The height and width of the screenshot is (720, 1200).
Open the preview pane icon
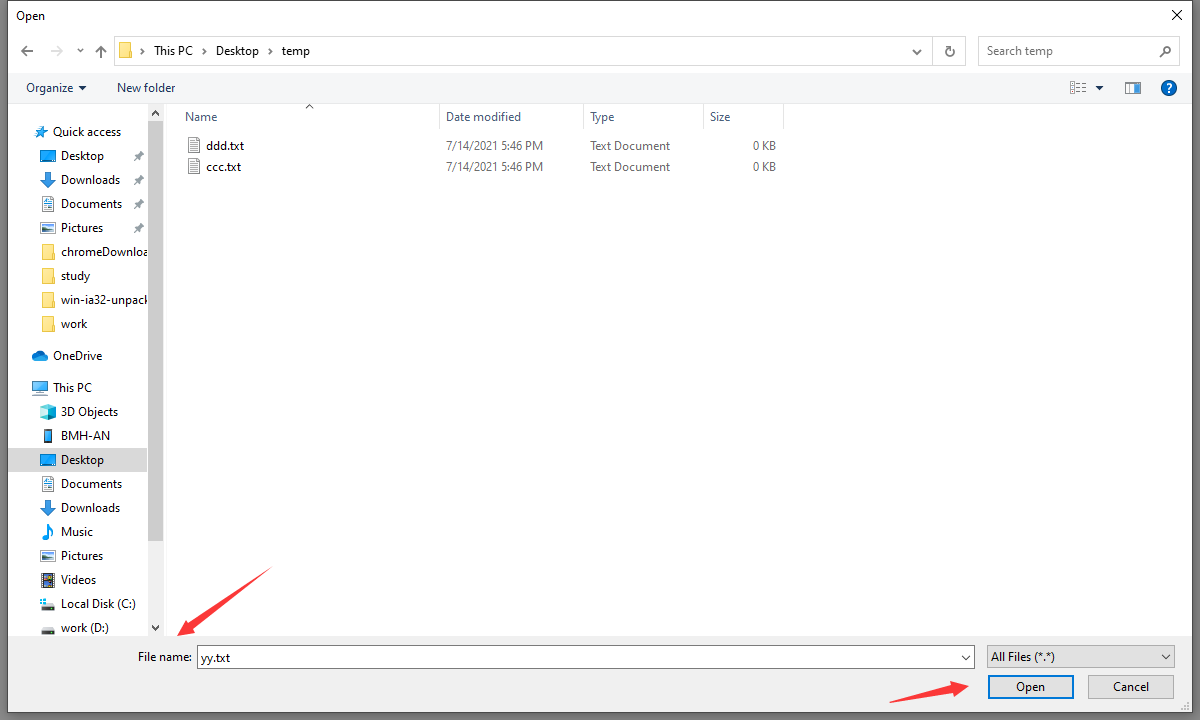point(1132,88)
